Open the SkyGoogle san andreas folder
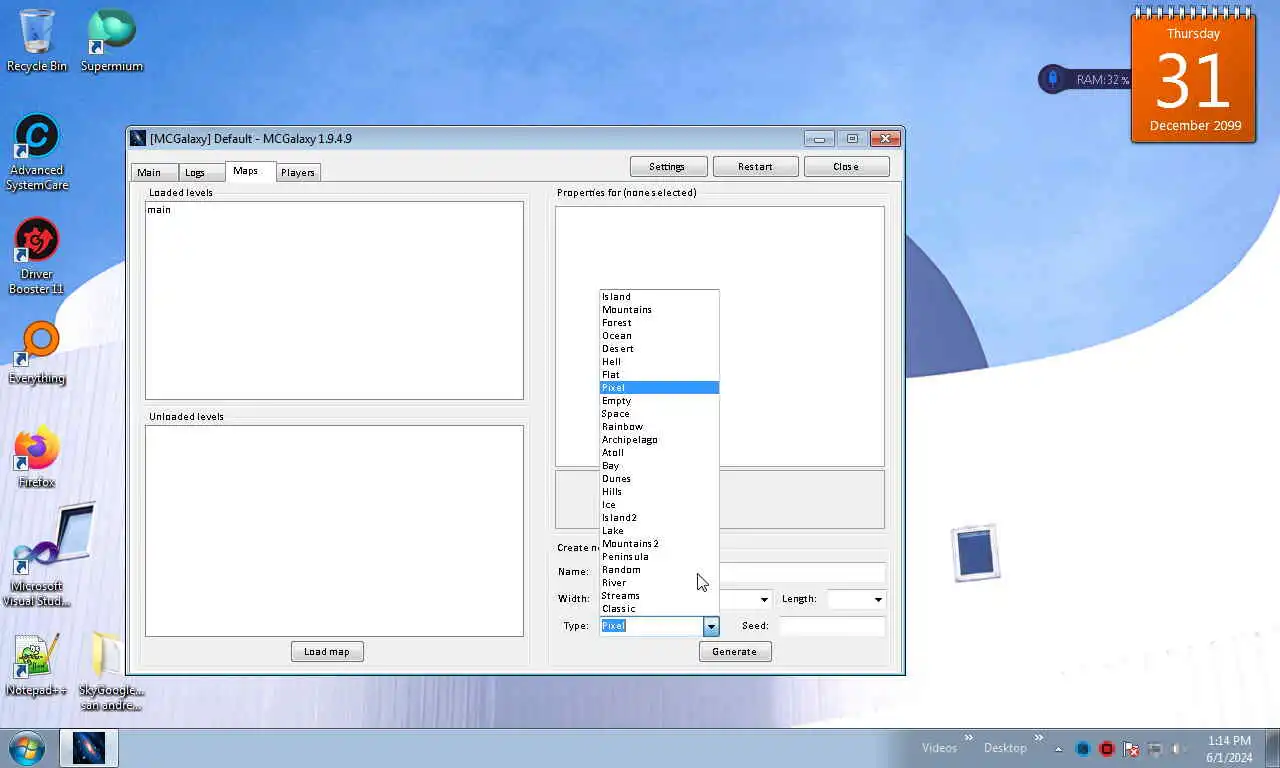The image size is (1280, 768). 111,671
